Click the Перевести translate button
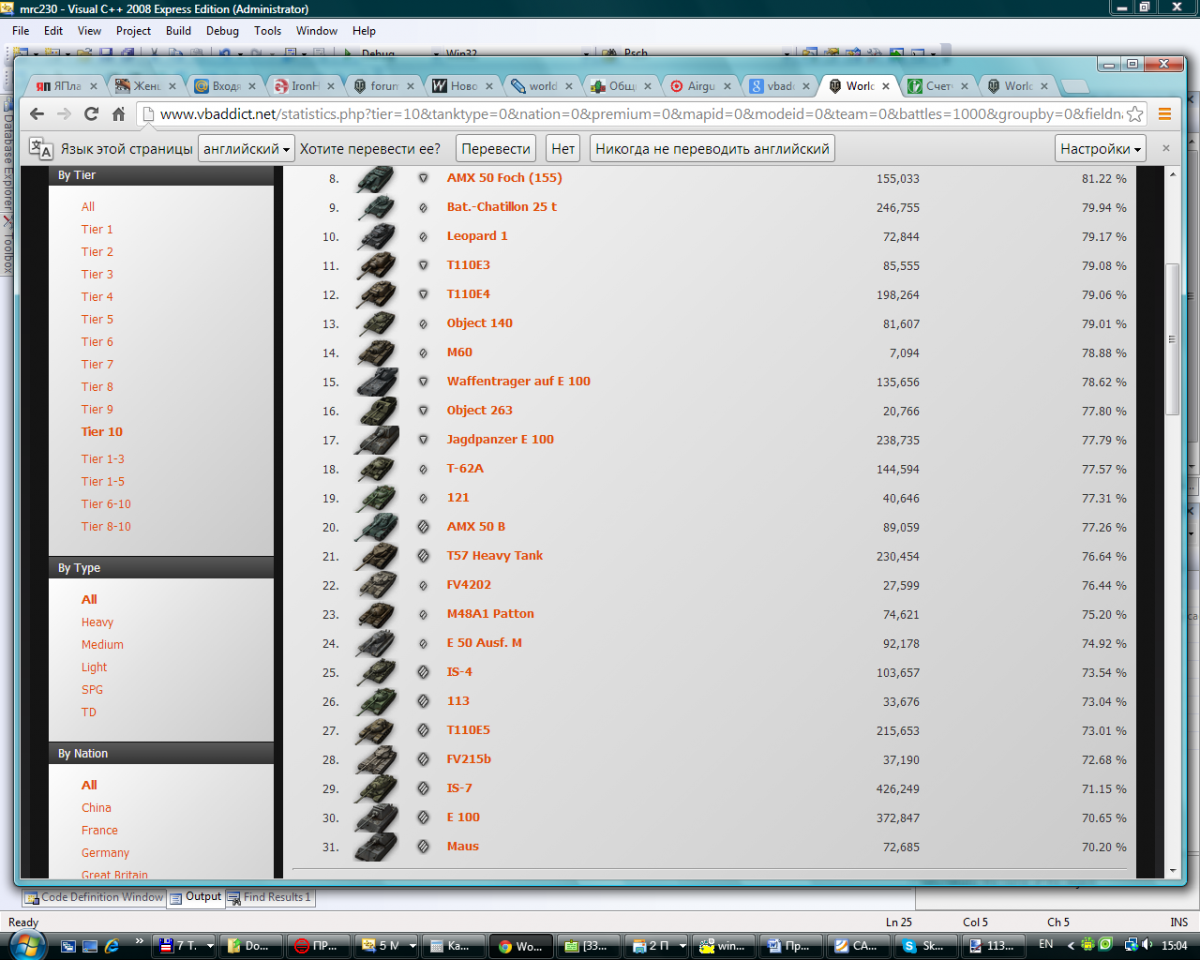The height and width of the screenshot is (960, 1200). pos(496,148)
